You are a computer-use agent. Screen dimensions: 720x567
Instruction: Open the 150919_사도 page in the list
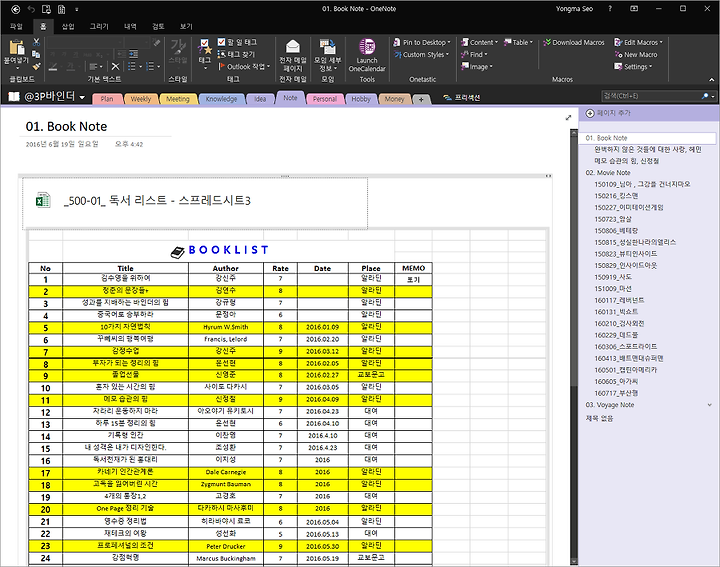coord(613,277)
